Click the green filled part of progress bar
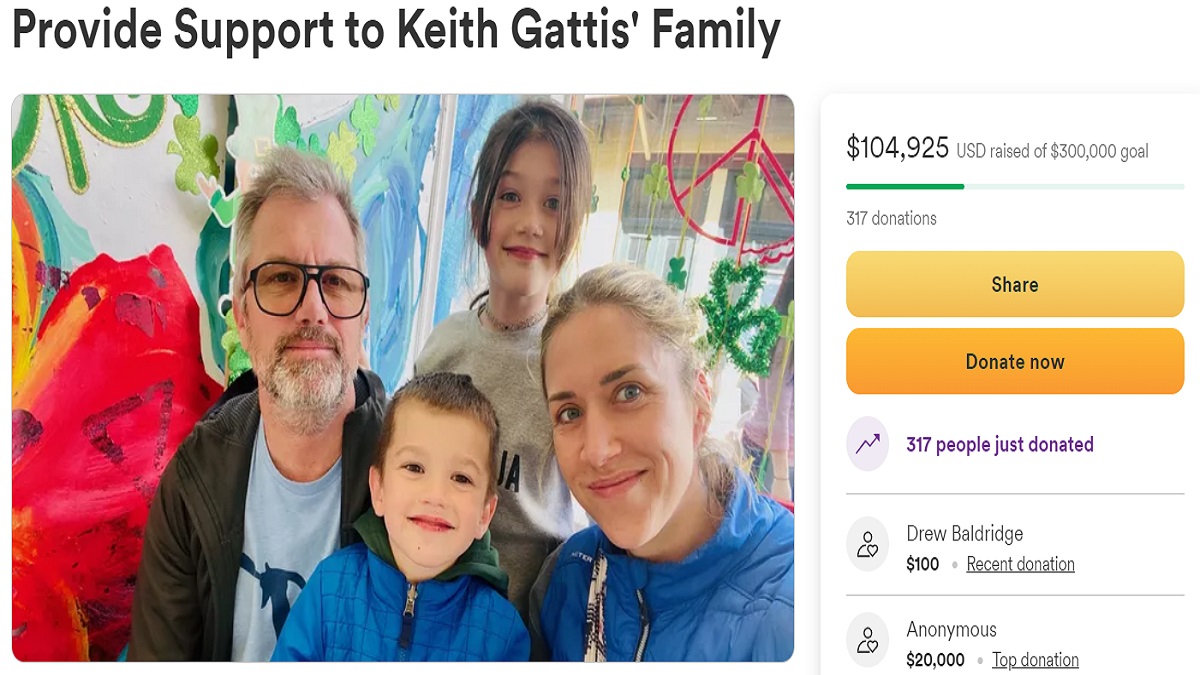 pos(905,186)
